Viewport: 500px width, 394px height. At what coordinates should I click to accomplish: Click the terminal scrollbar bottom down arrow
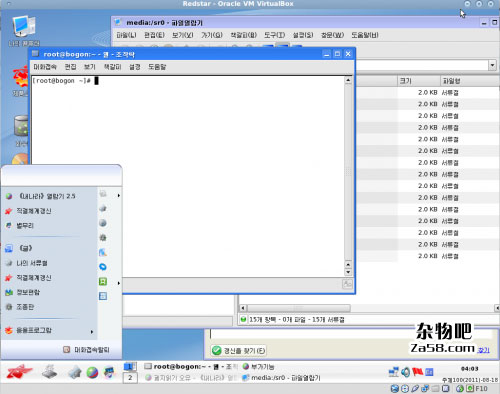[348, 272]
